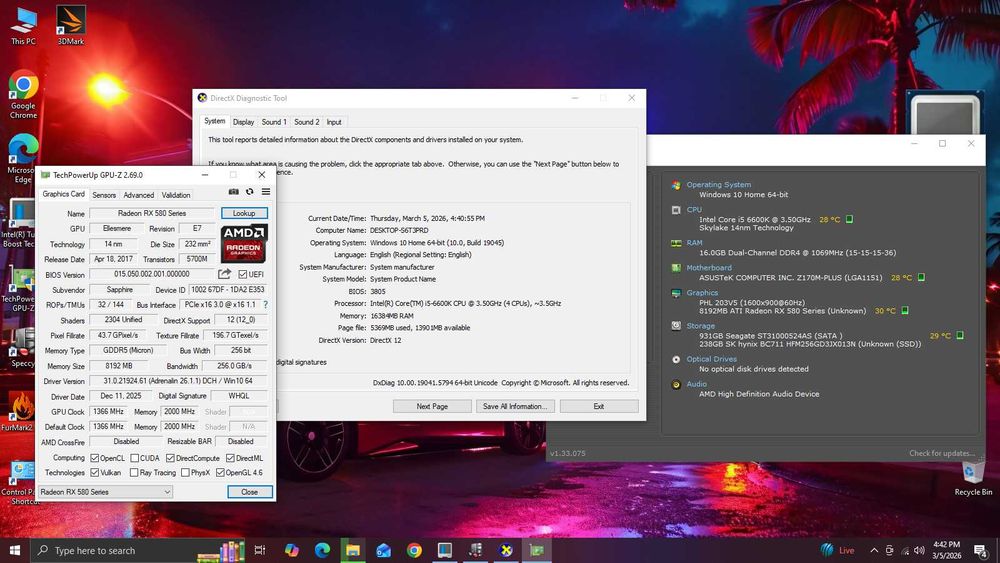The width and height of the screenshot is (1000, 563).
Task: Toggle the OpenGL 4.6 checkbox
Action: pos(220,472)
